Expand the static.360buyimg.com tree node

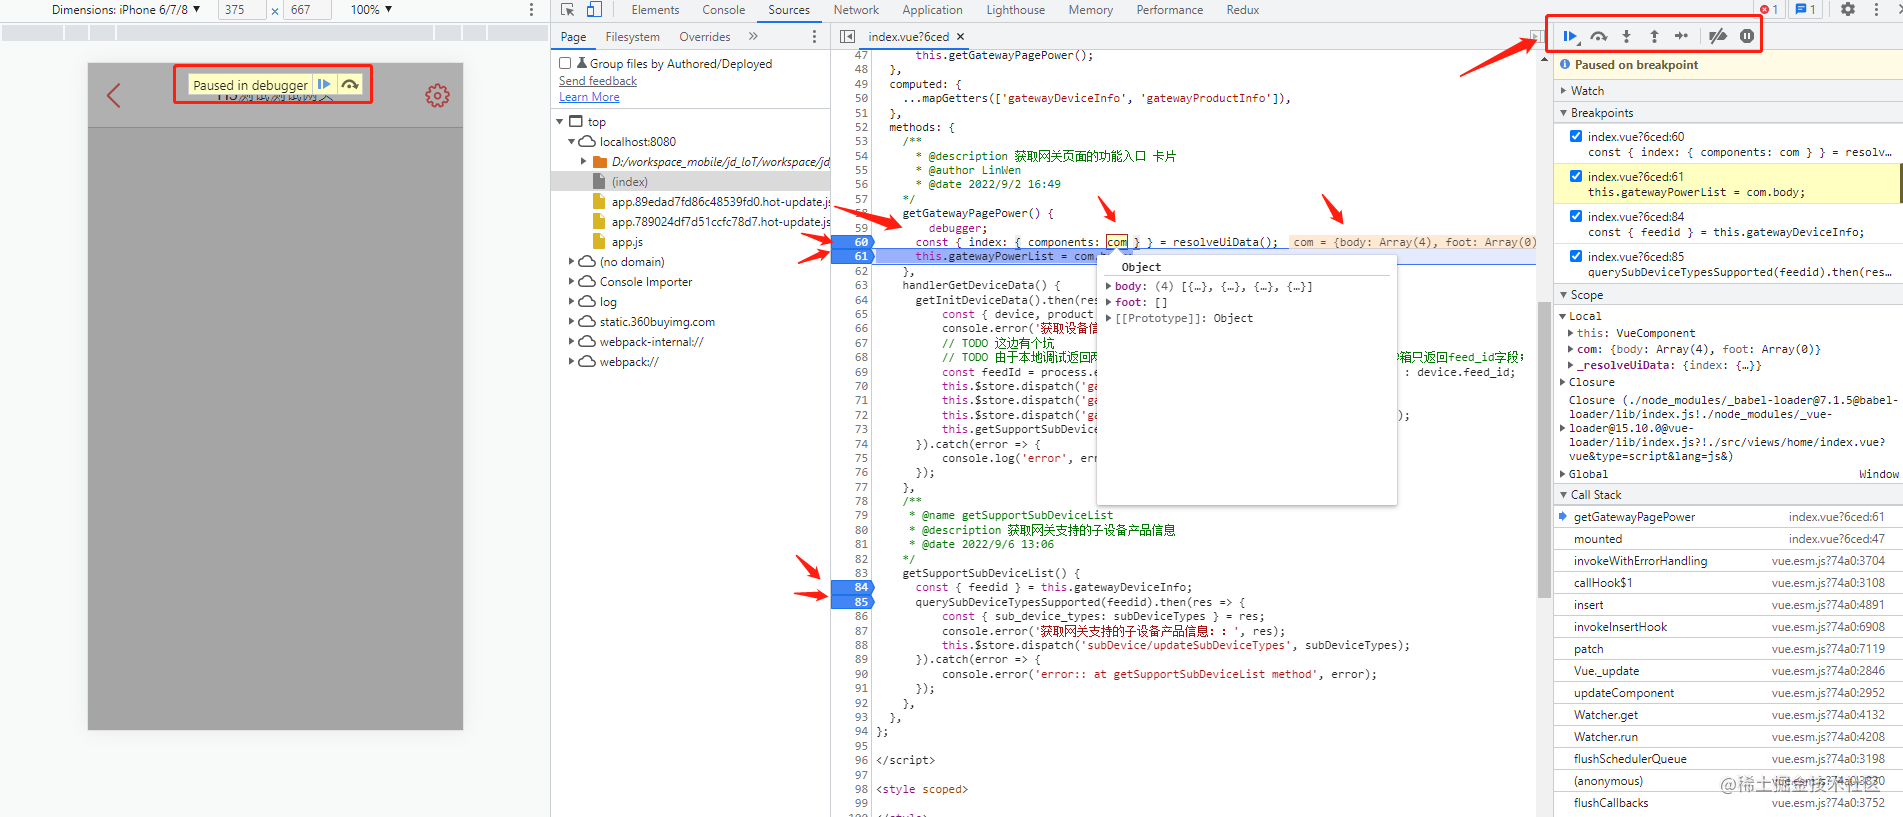(572, 322)
